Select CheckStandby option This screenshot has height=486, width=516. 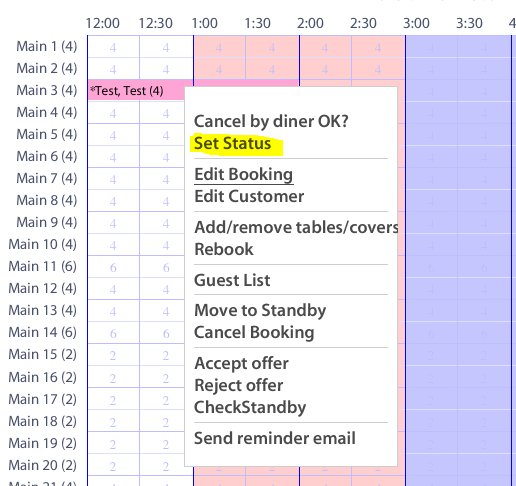click(250, 407)
